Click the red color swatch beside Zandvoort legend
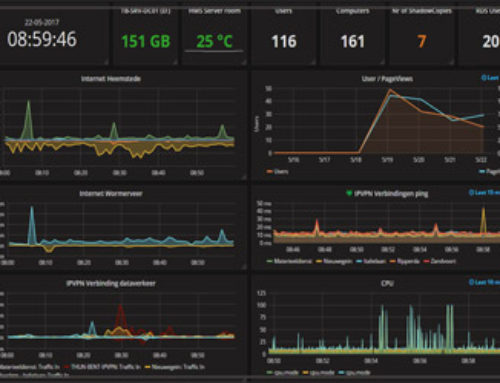Screen dimensions: 500x383 [426, 261]
